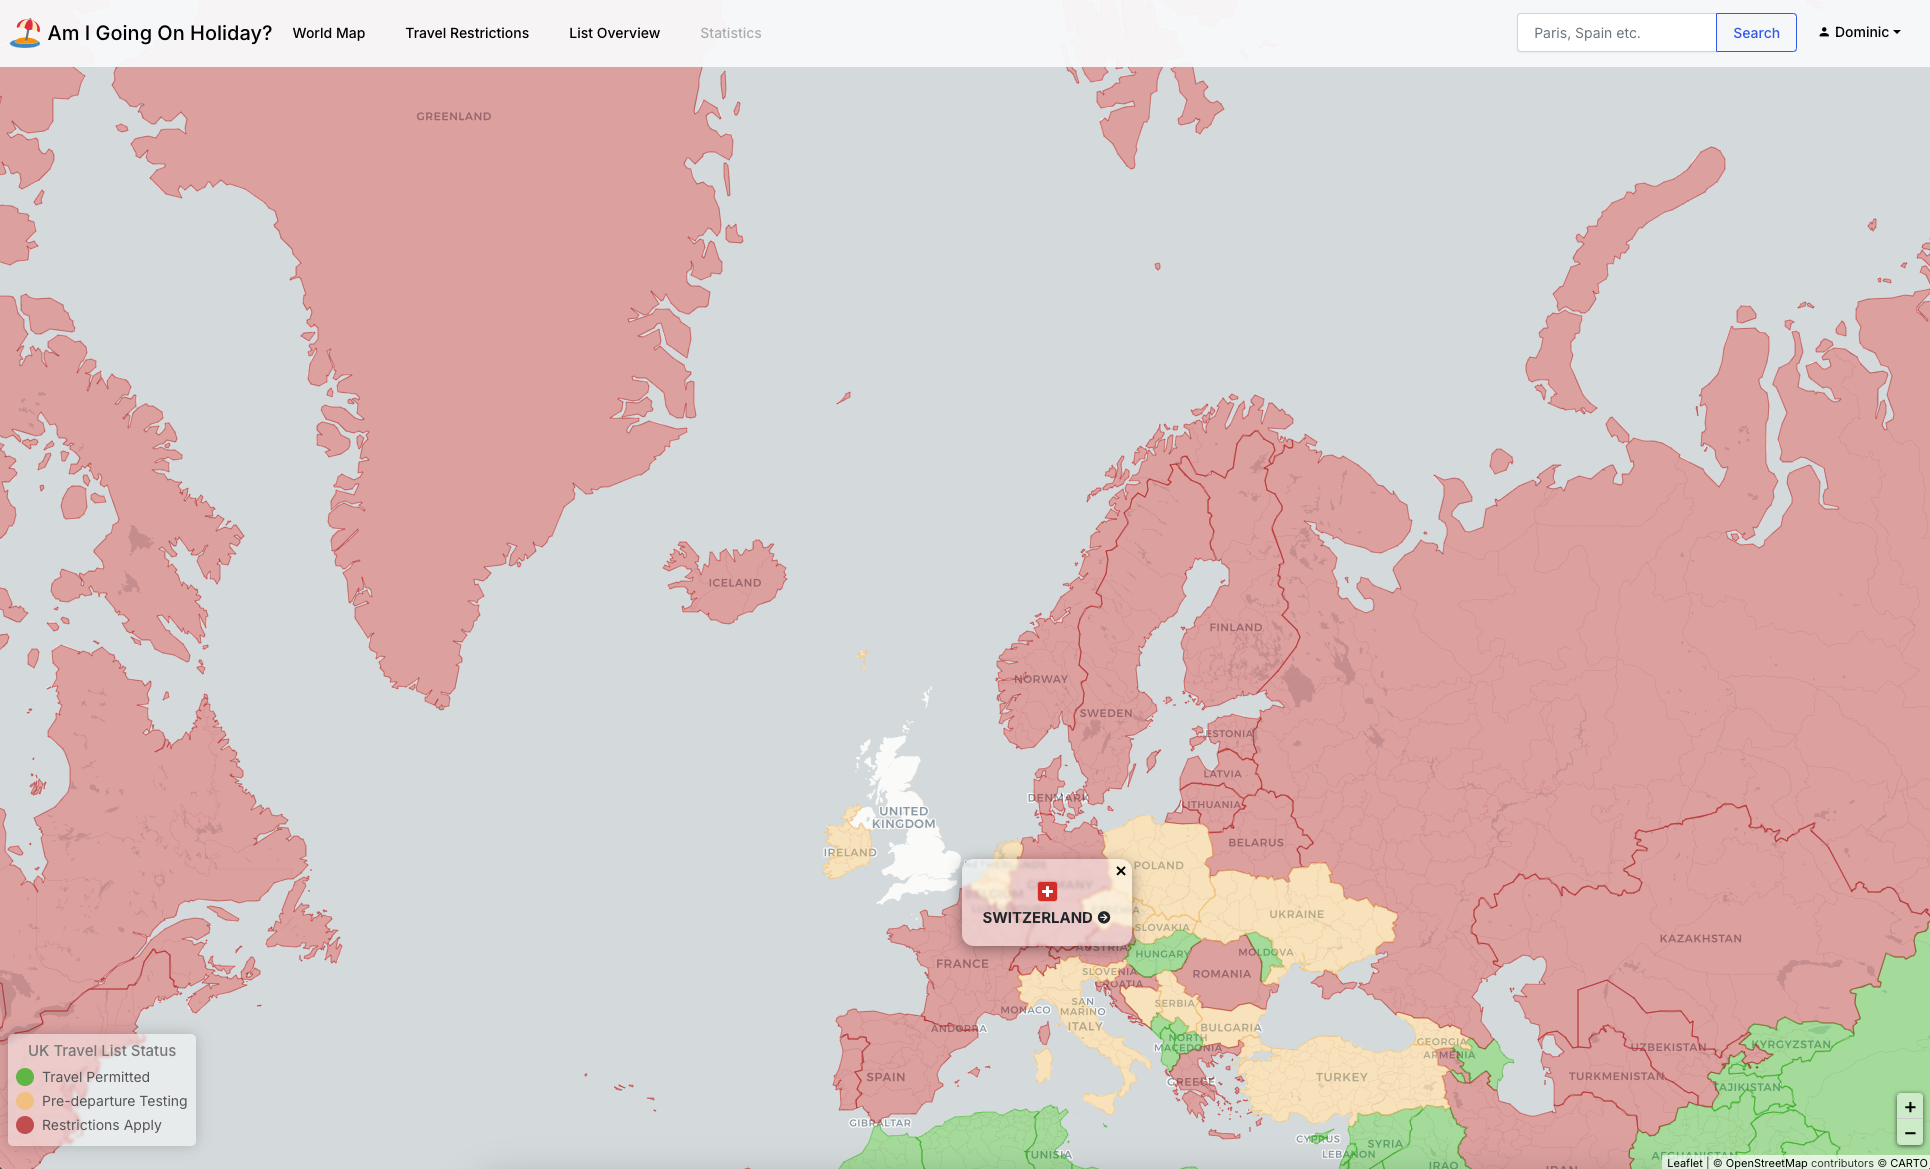Open the List Overview page
This screenshot has width=1930, height=1169.
614,33
